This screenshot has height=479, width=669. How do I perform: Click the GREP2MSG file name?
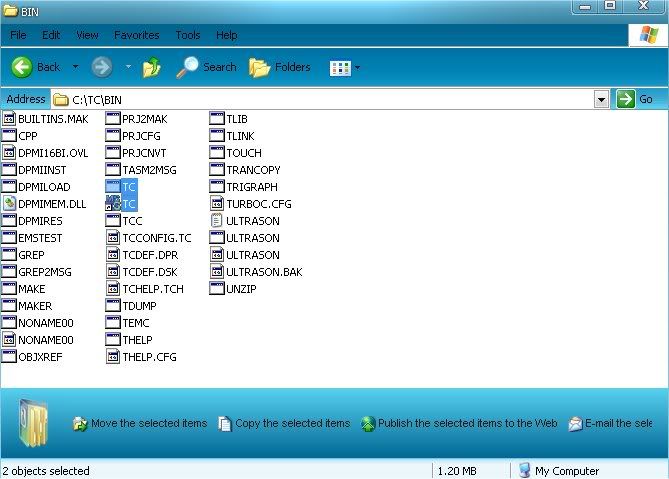[45, 272]
